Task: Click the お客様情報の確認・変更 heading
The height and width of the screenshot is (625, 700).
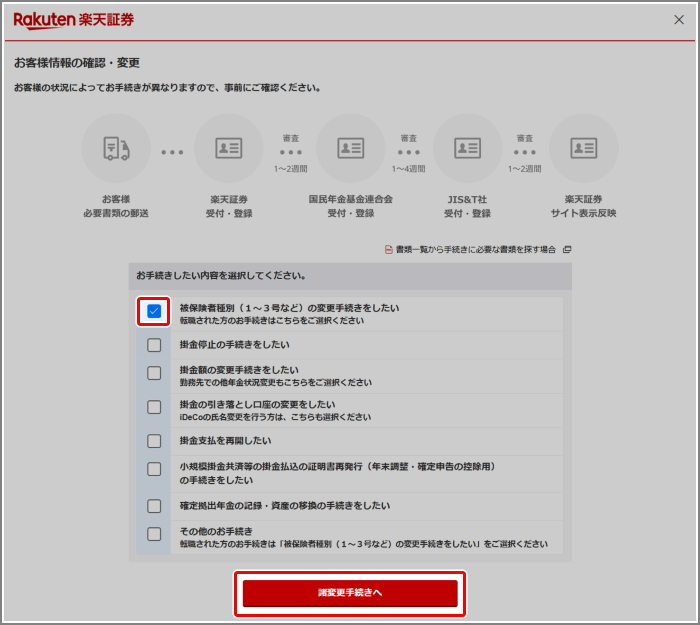Action: point(77,62)
